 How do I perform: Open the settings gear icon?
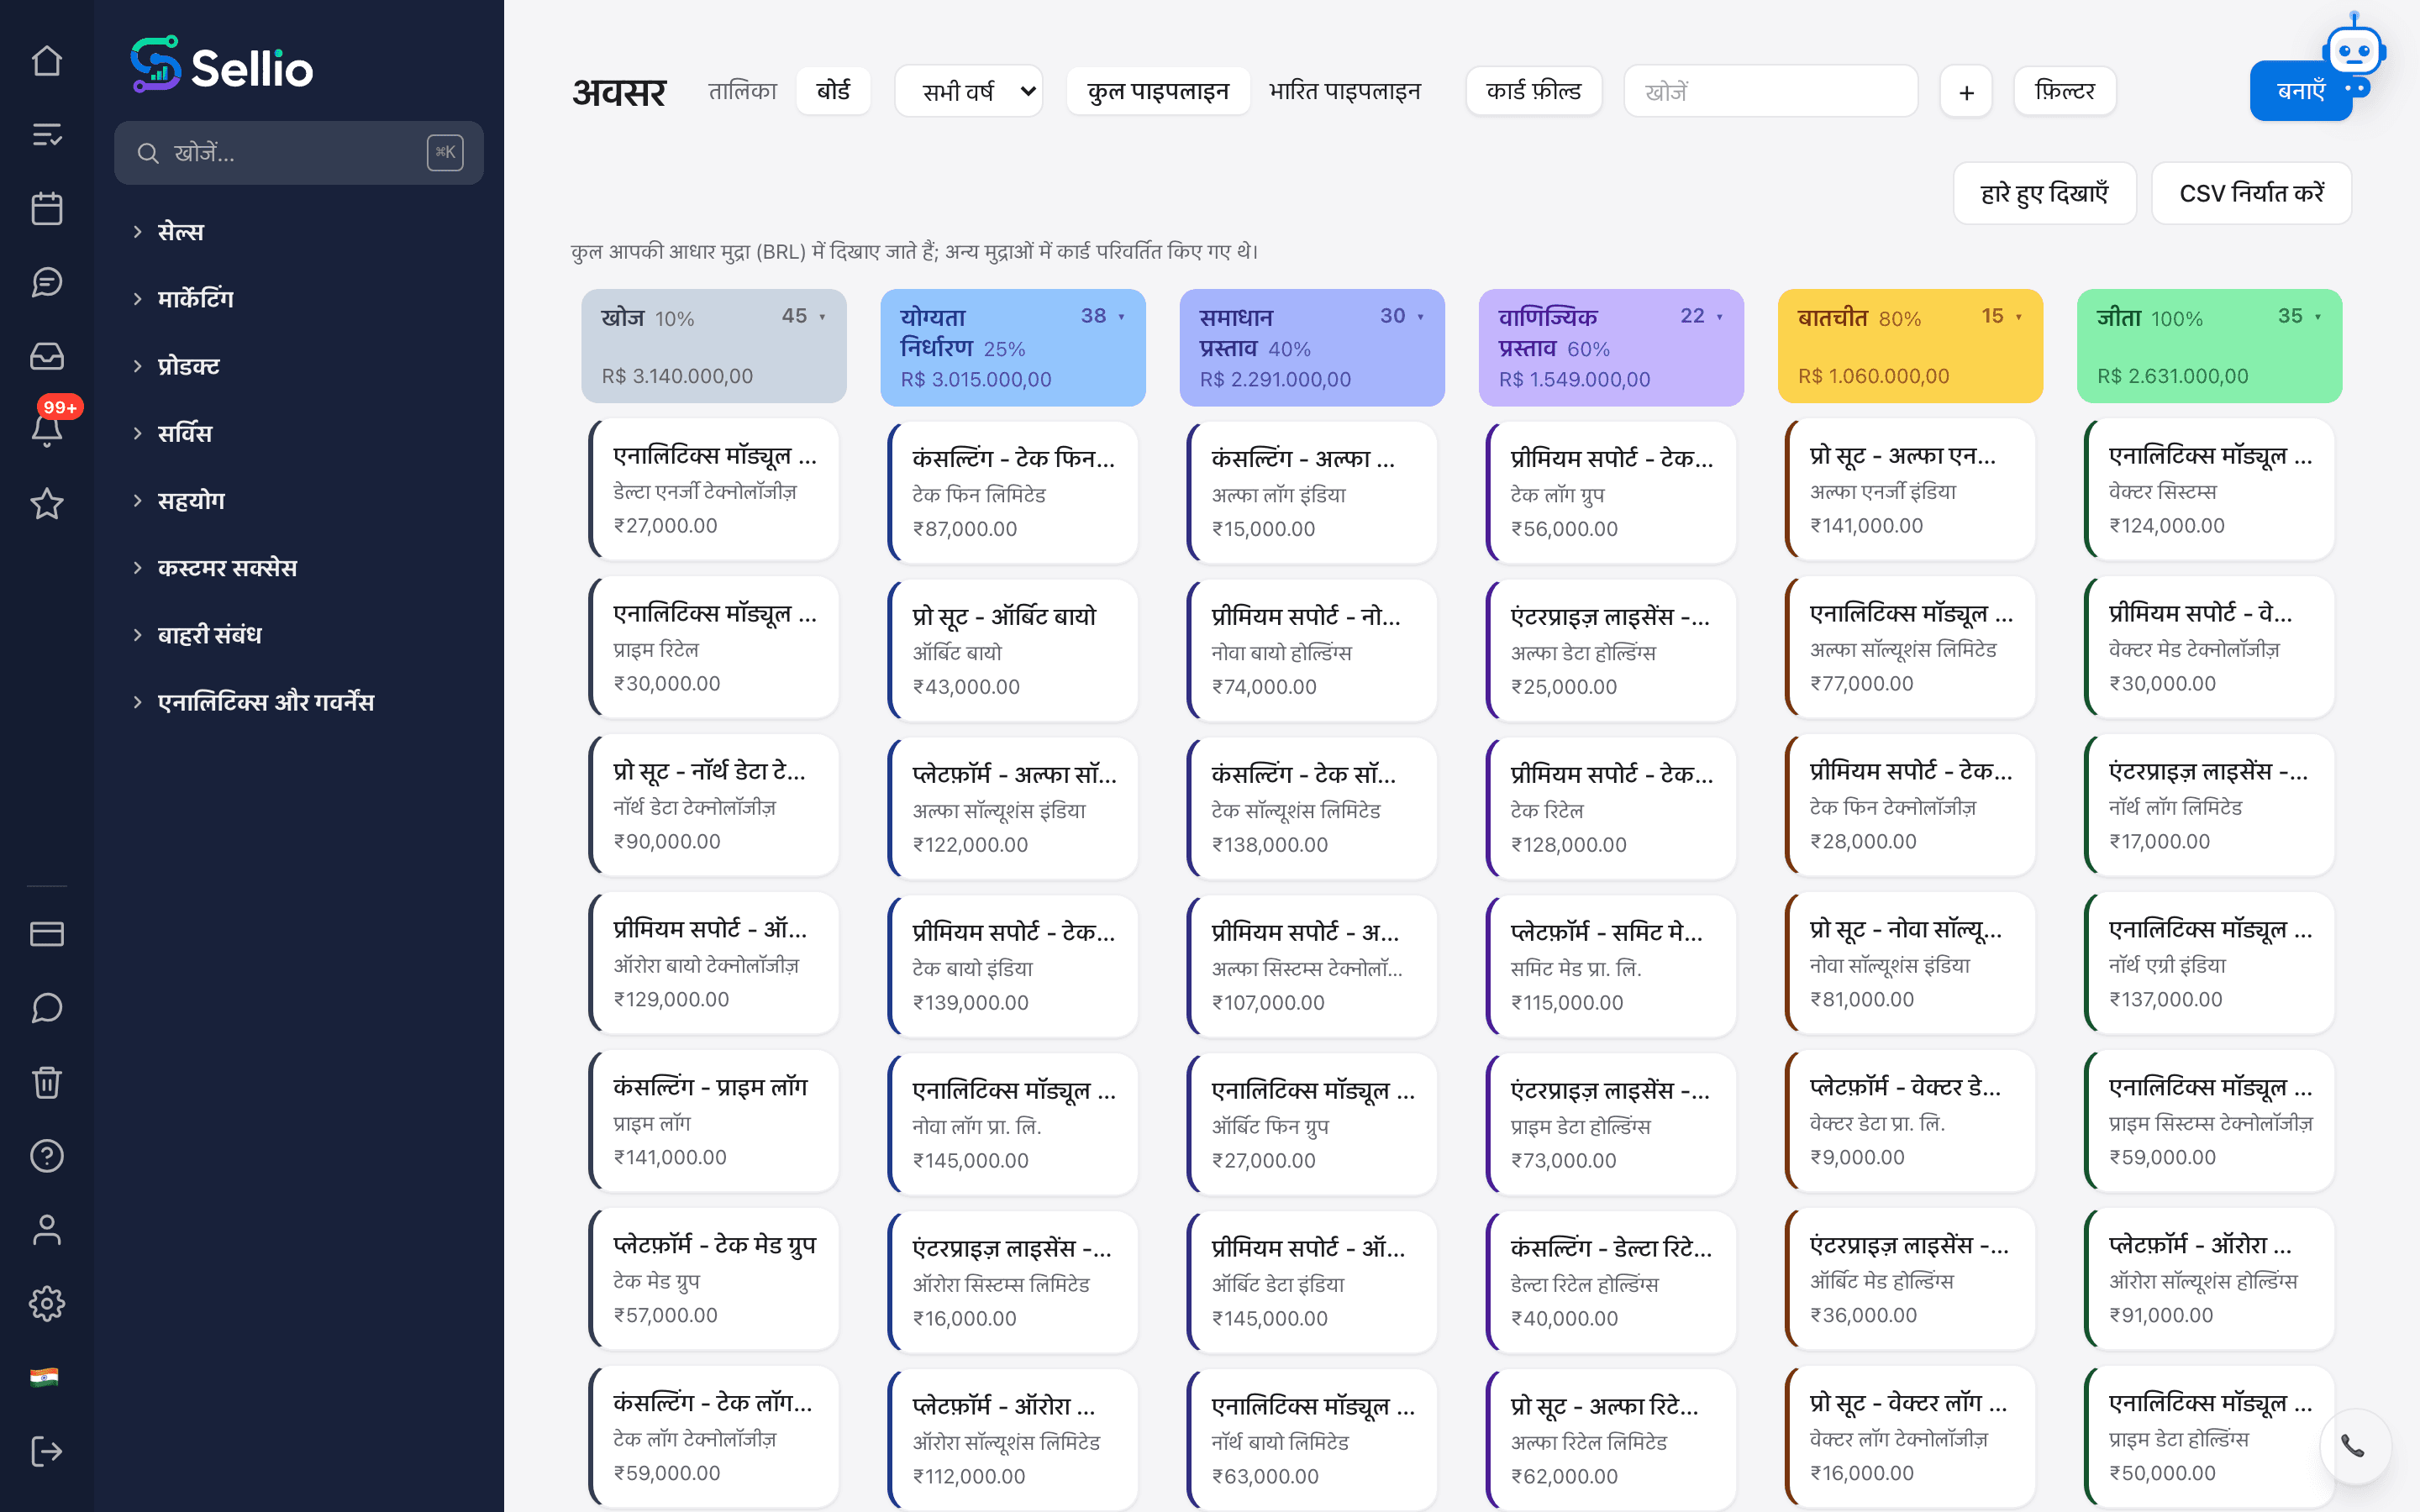coord(47,1304)
